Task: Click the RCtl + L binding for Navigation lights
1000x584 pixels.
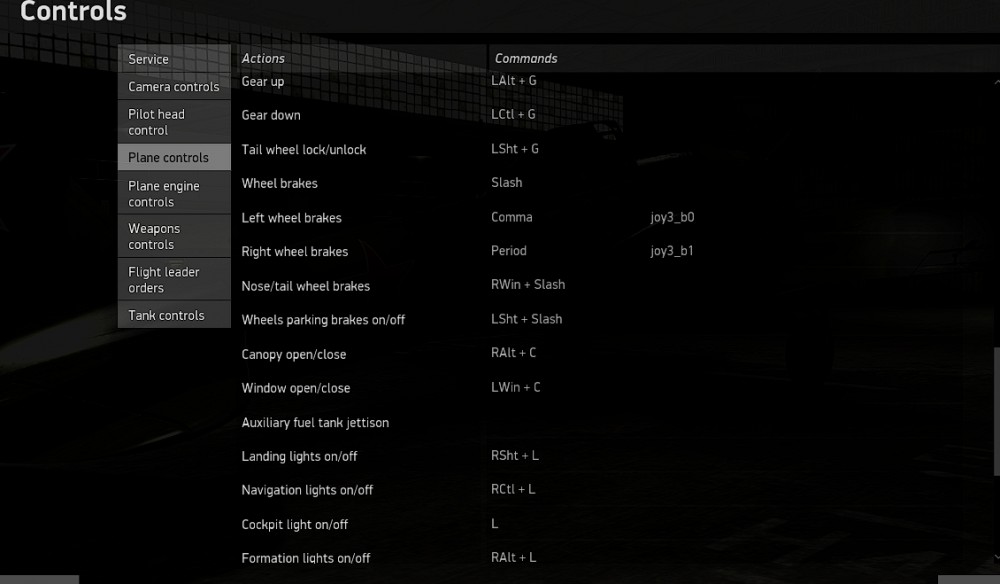Action: (x=512, y=490)
